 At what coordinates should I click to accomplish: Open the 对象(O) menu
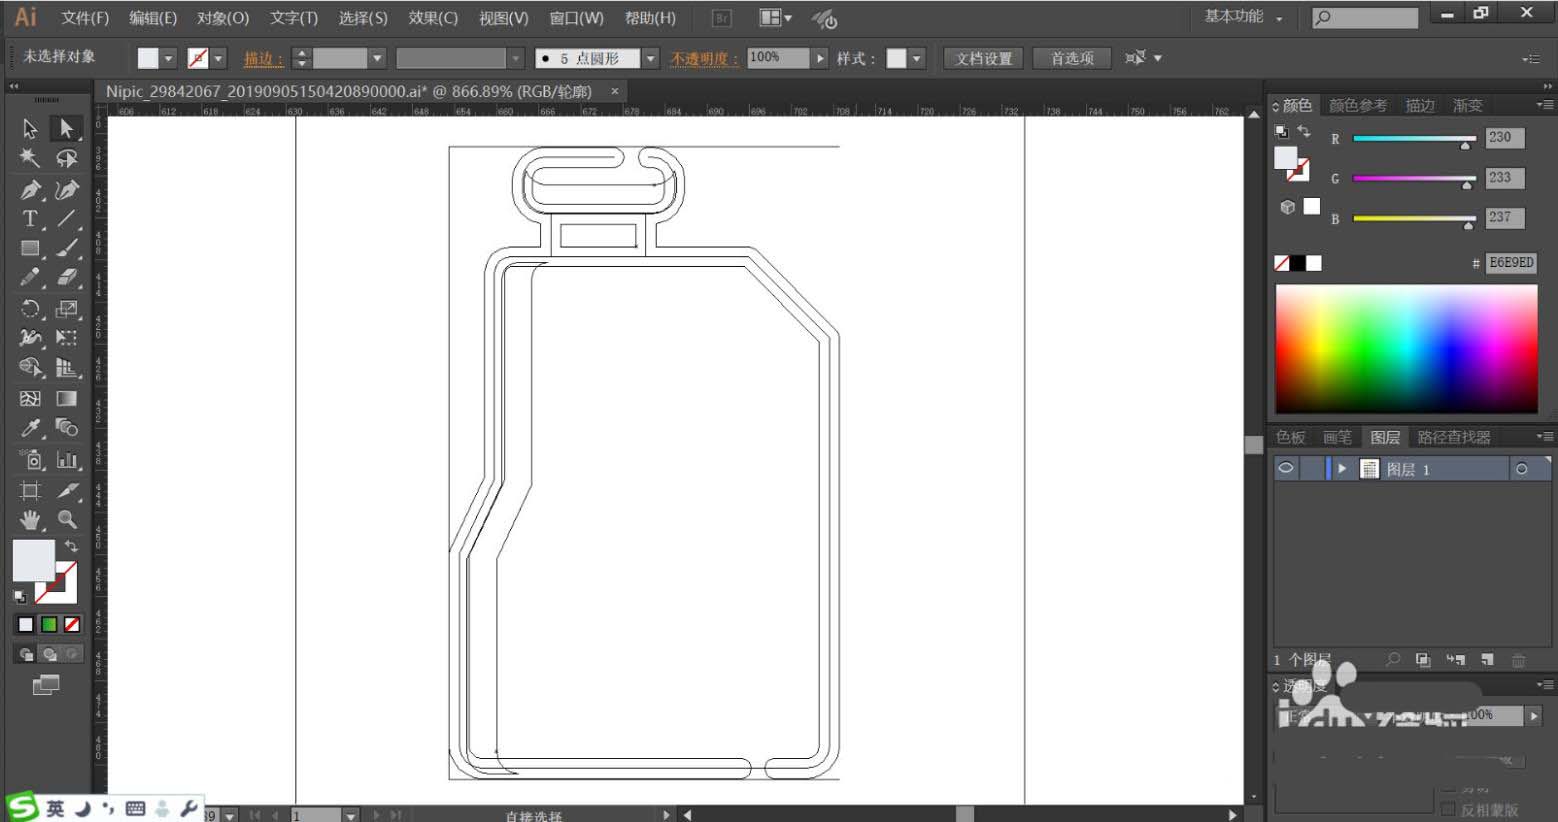click(x=222, y=18)
